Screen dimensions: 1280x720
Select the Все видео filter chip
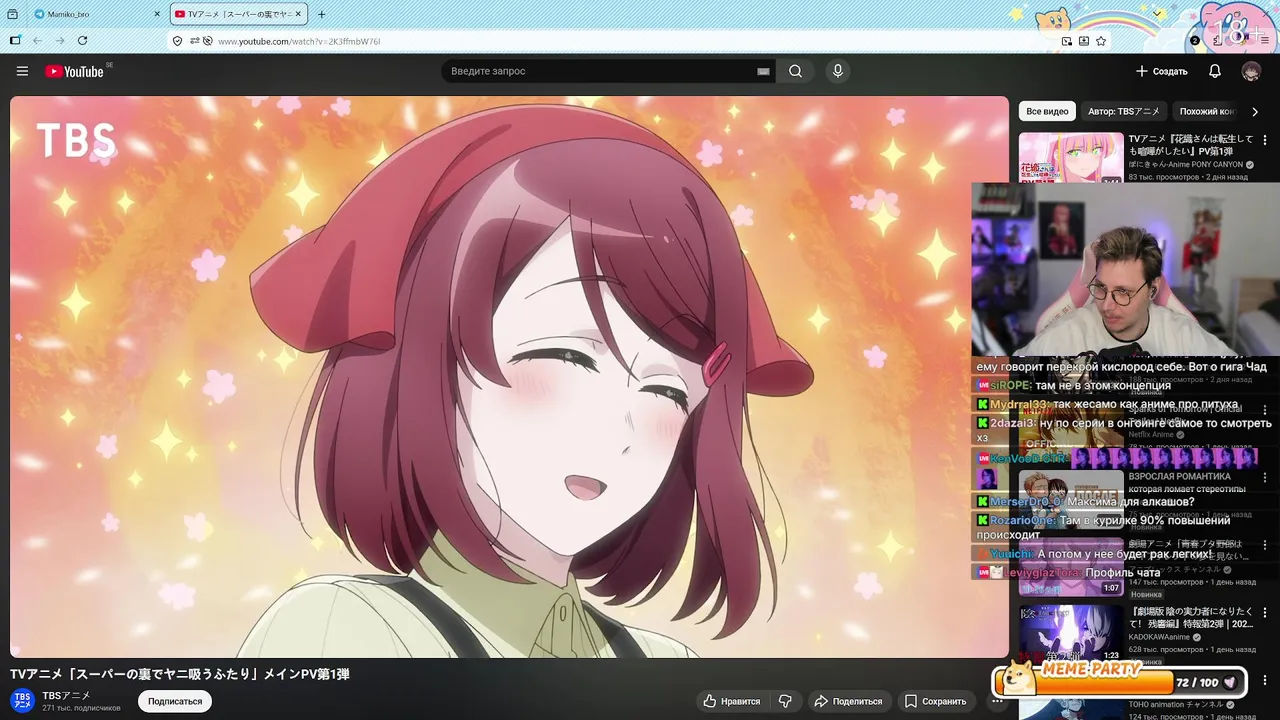1047,112
